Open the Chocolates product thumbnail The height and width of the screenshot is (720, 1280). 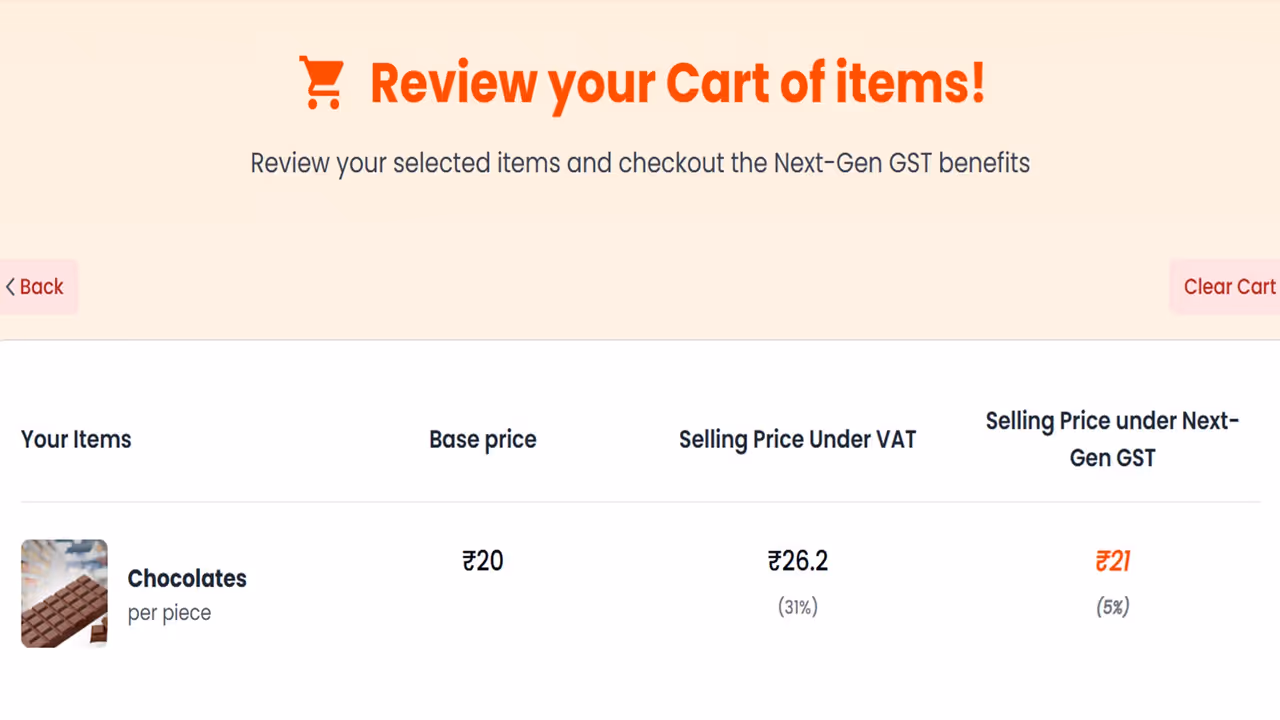64,593
